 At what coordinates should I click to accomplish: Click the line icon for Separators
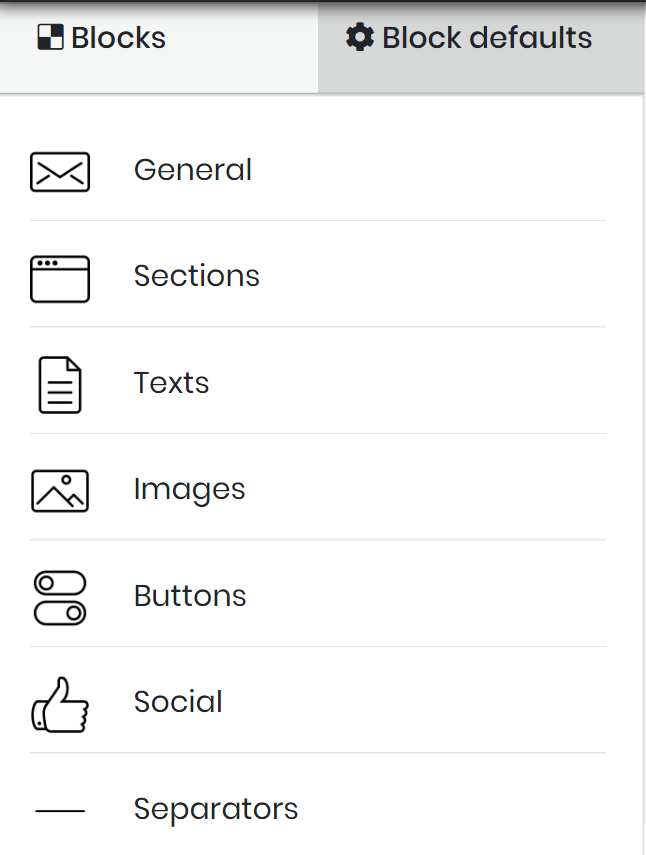pos(60,811)
